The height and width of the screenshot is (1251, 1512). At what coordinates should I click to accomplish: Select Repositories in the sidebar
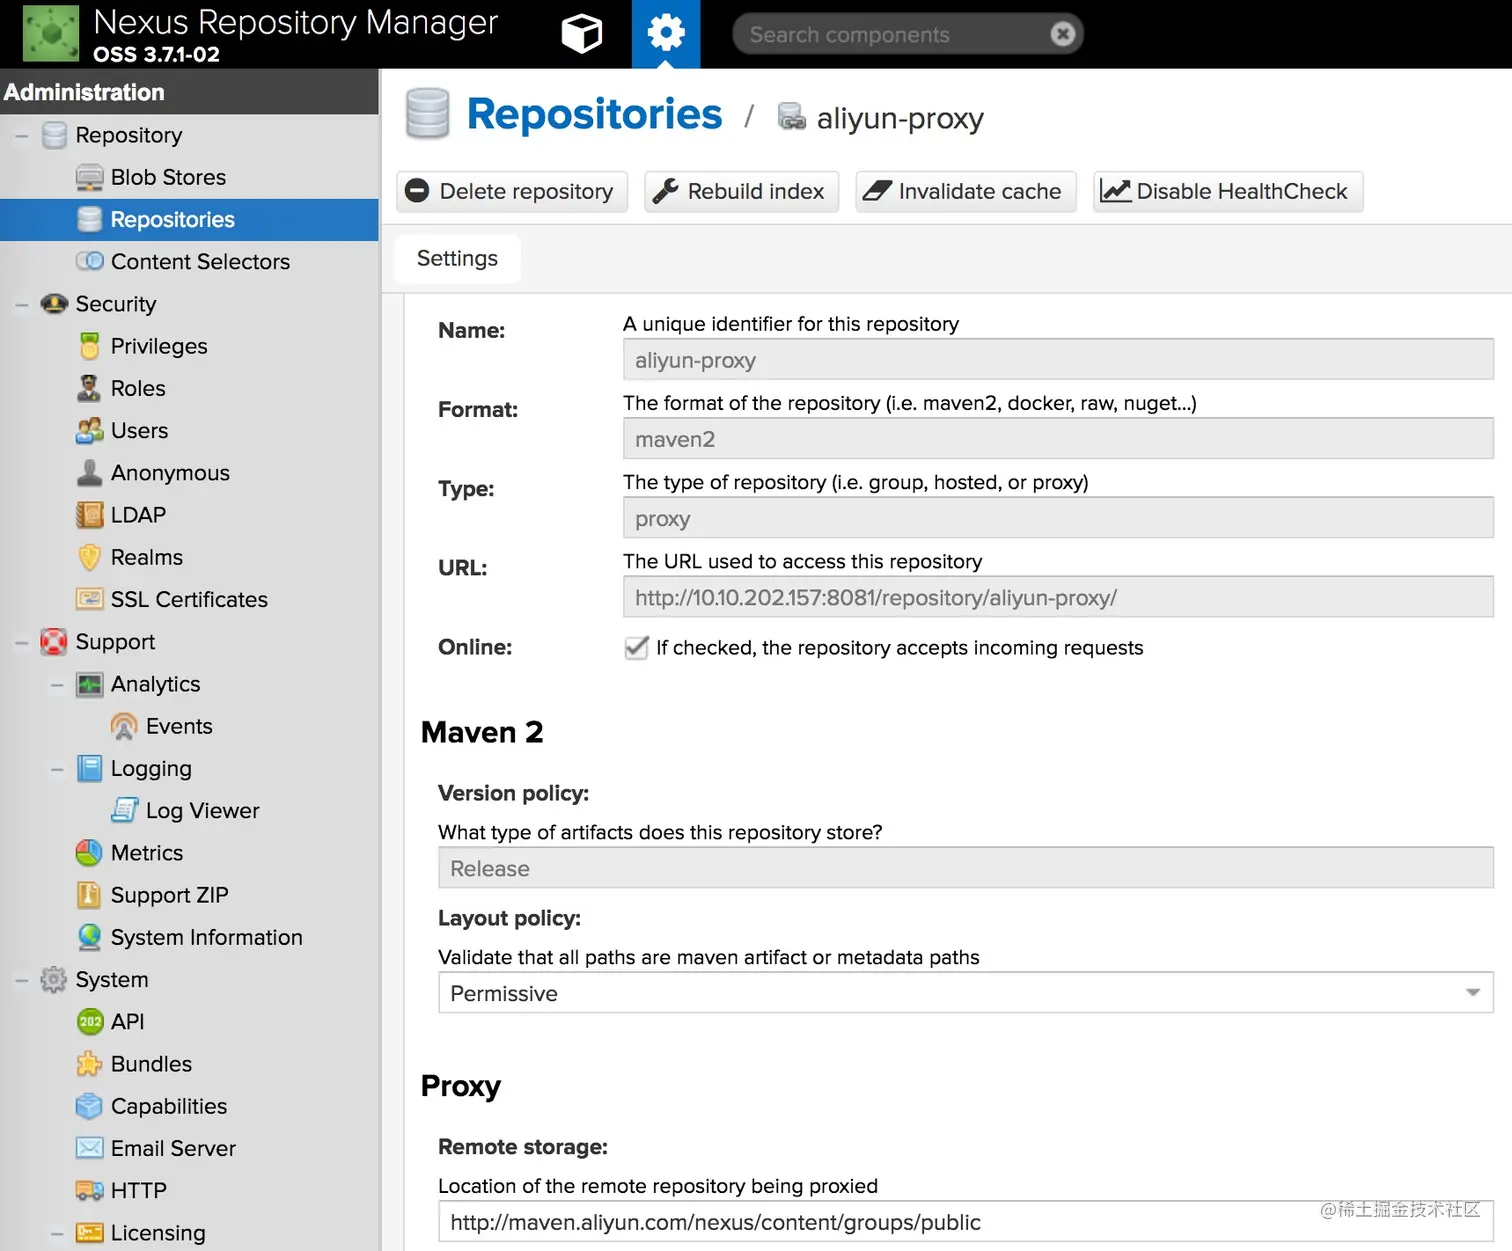tap(189, 219)
